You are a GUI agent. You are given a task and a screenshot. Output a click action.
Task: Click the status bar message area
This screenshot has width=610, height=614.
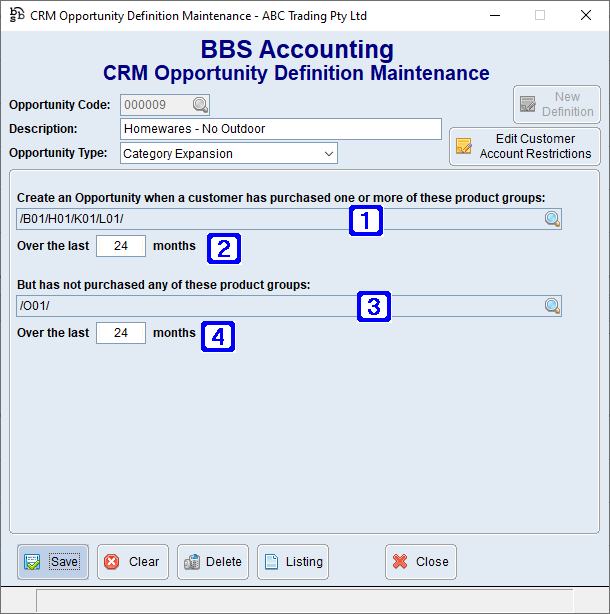[305, 600]
